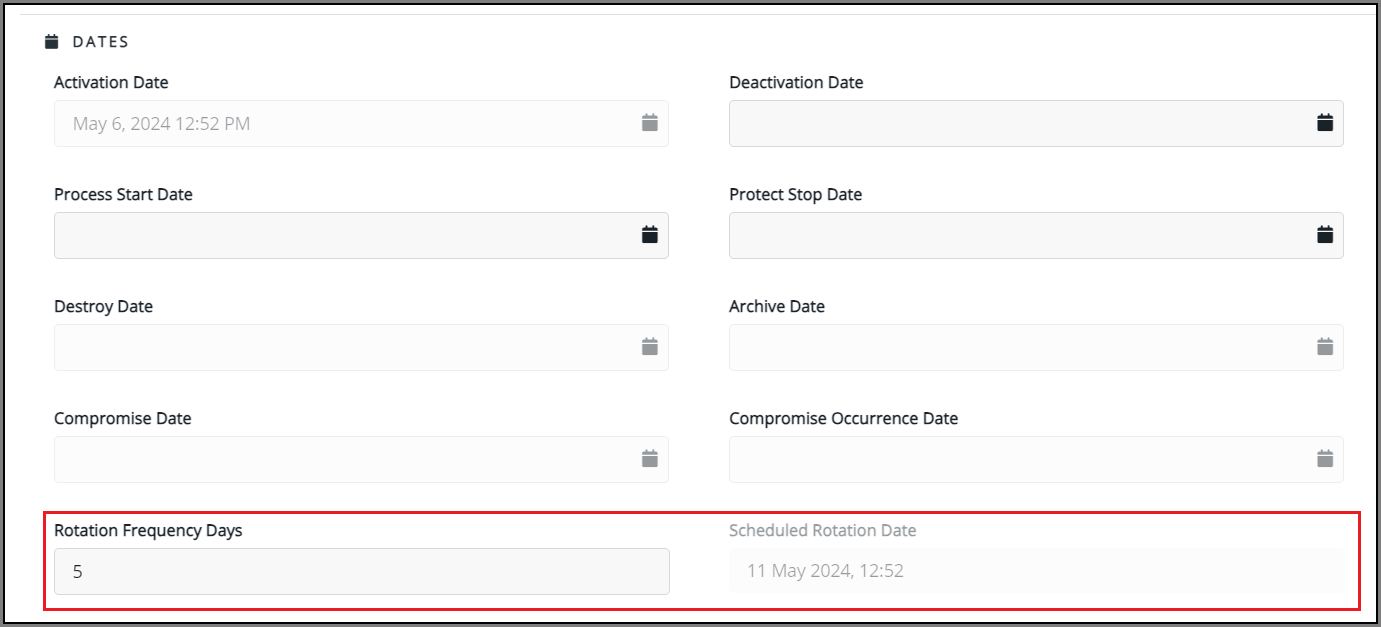
Task: Focus the Protect Stop Date input box
Action: [1015, 236]
